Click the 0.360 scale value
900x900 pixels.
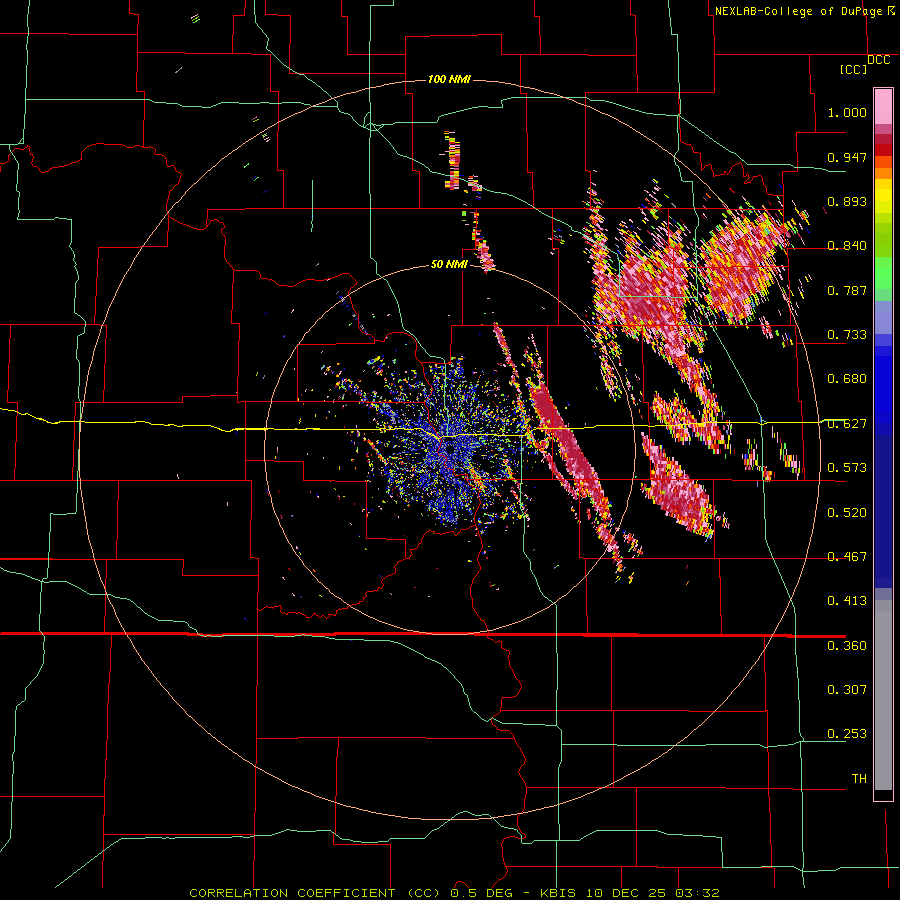click(x=847, y=646)
